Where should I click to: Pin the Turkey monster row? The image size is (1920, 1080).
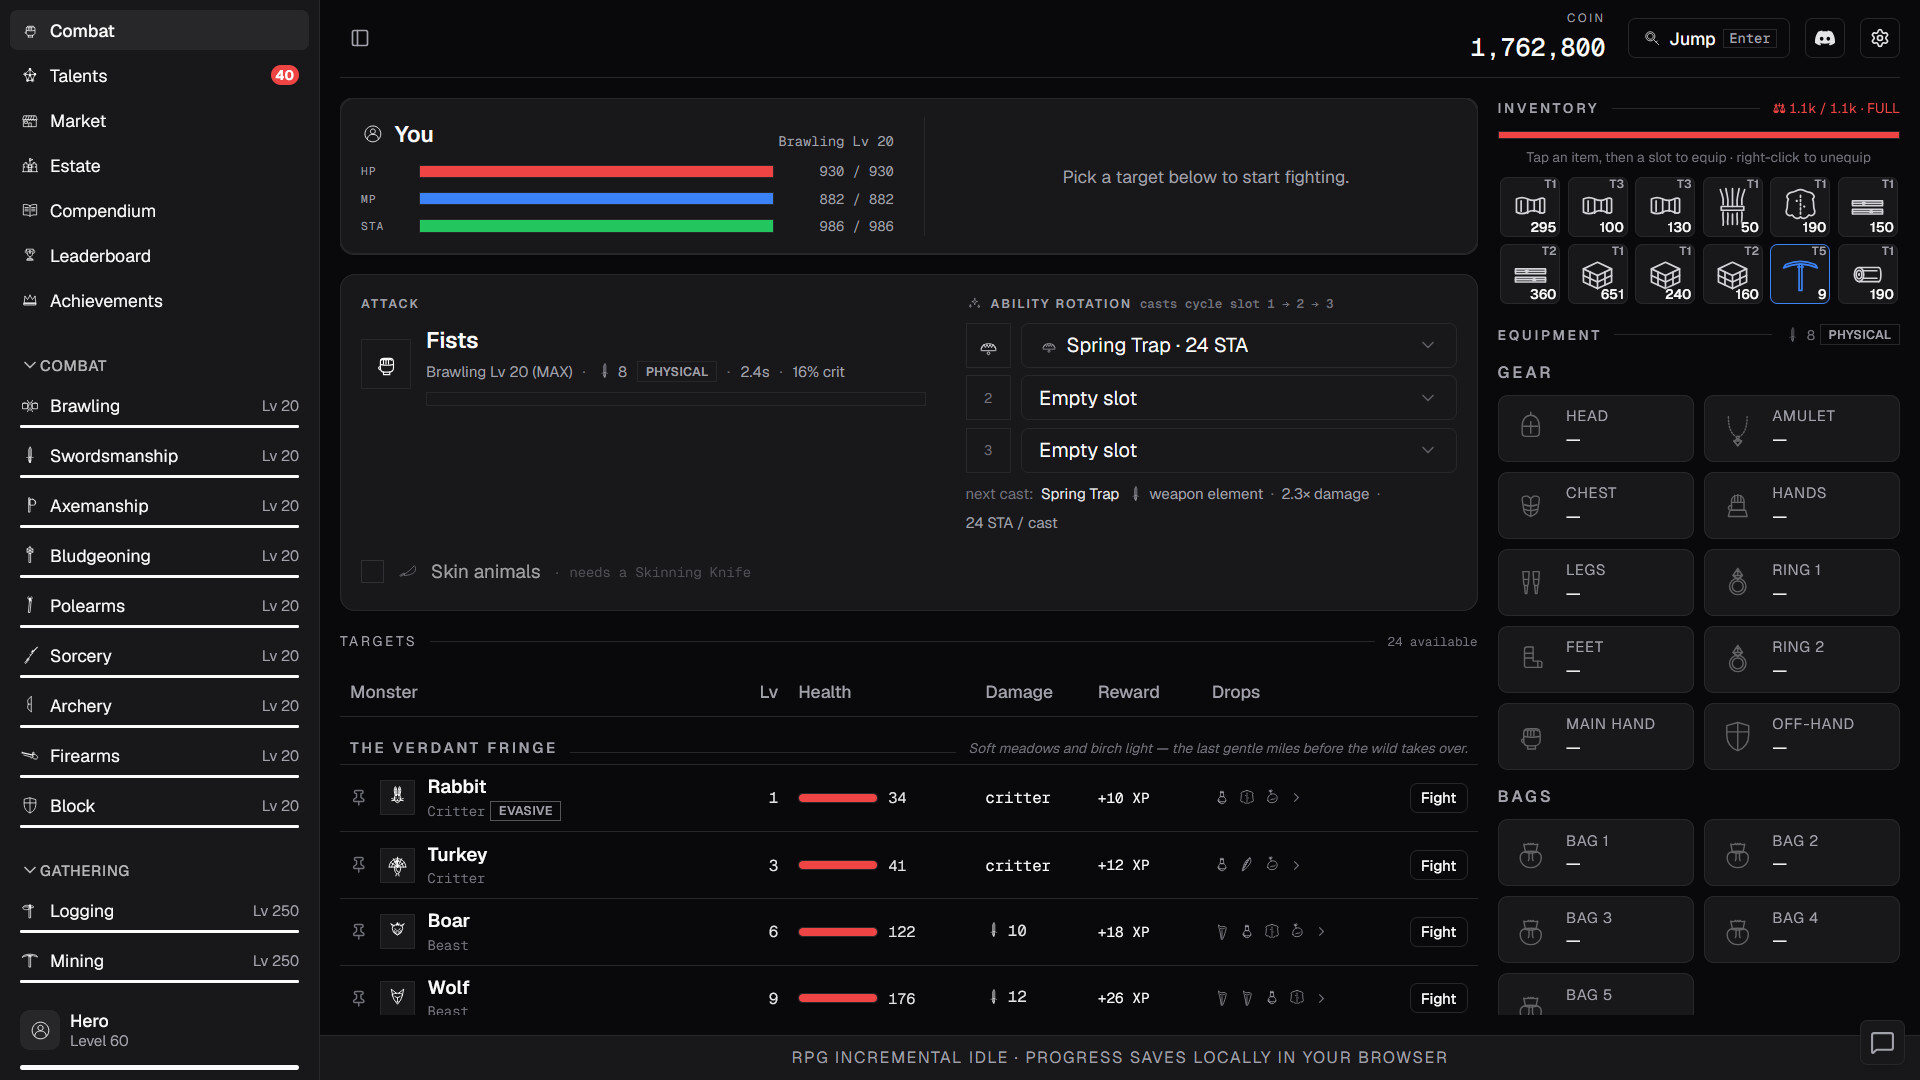[359, 864]
